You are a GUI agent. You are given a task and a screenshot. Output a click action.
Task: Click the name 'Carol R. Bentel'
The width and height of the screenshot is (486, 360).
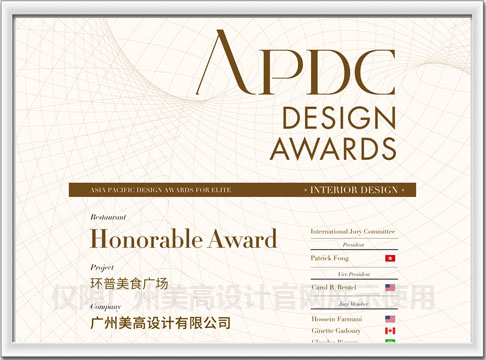pos(334,287)
